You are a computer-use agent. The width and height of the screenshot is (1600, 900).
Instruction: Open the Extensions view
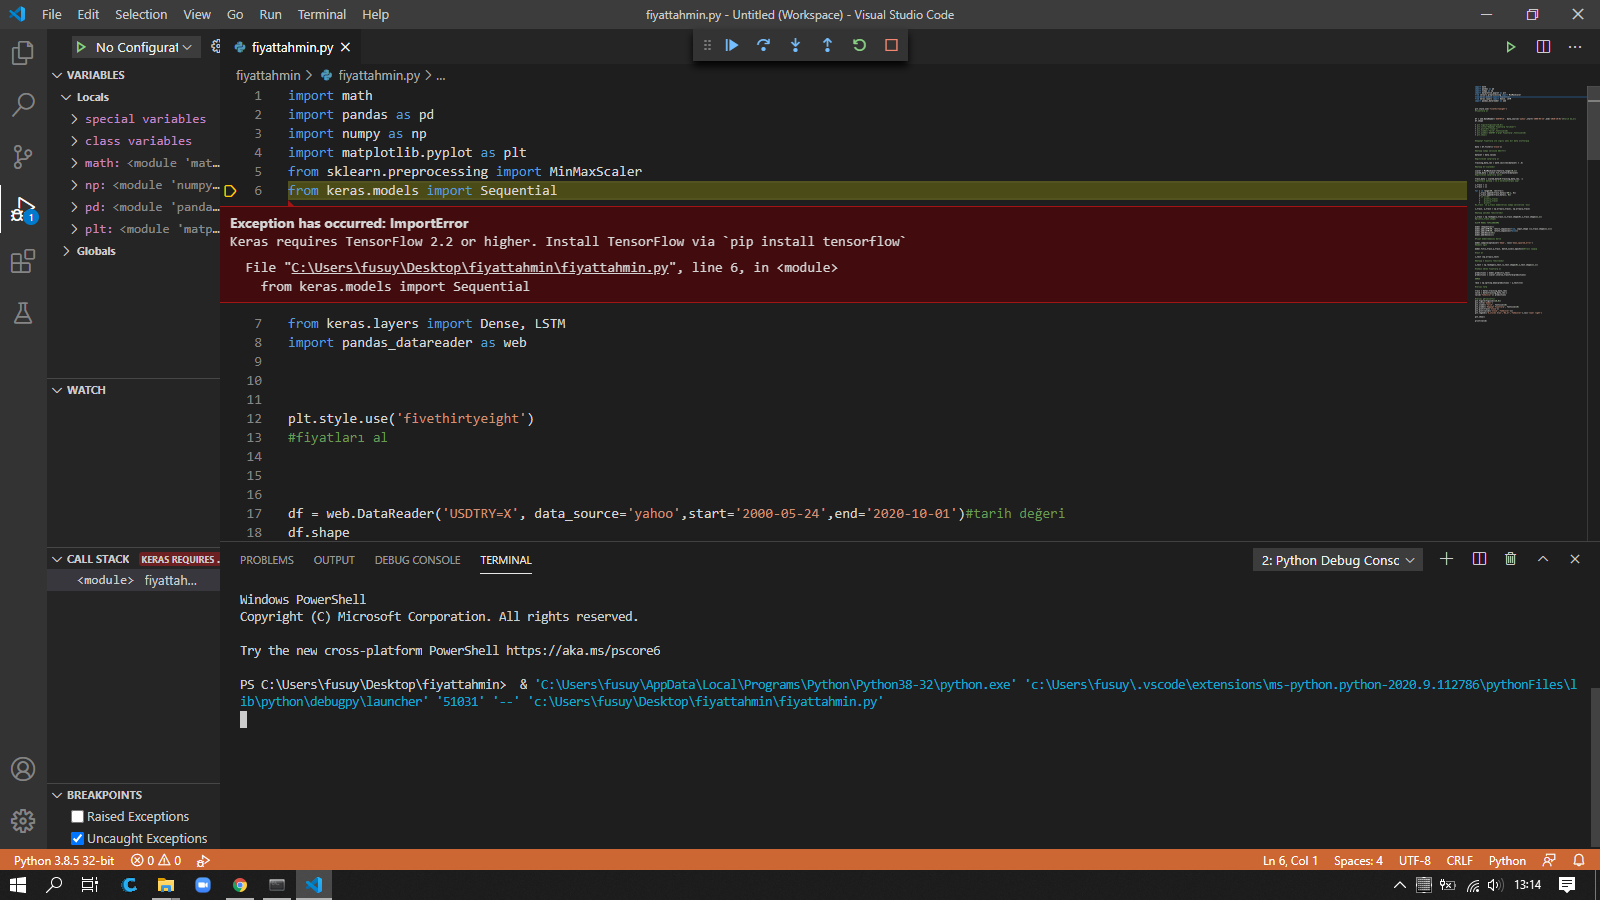coord(23,262)
